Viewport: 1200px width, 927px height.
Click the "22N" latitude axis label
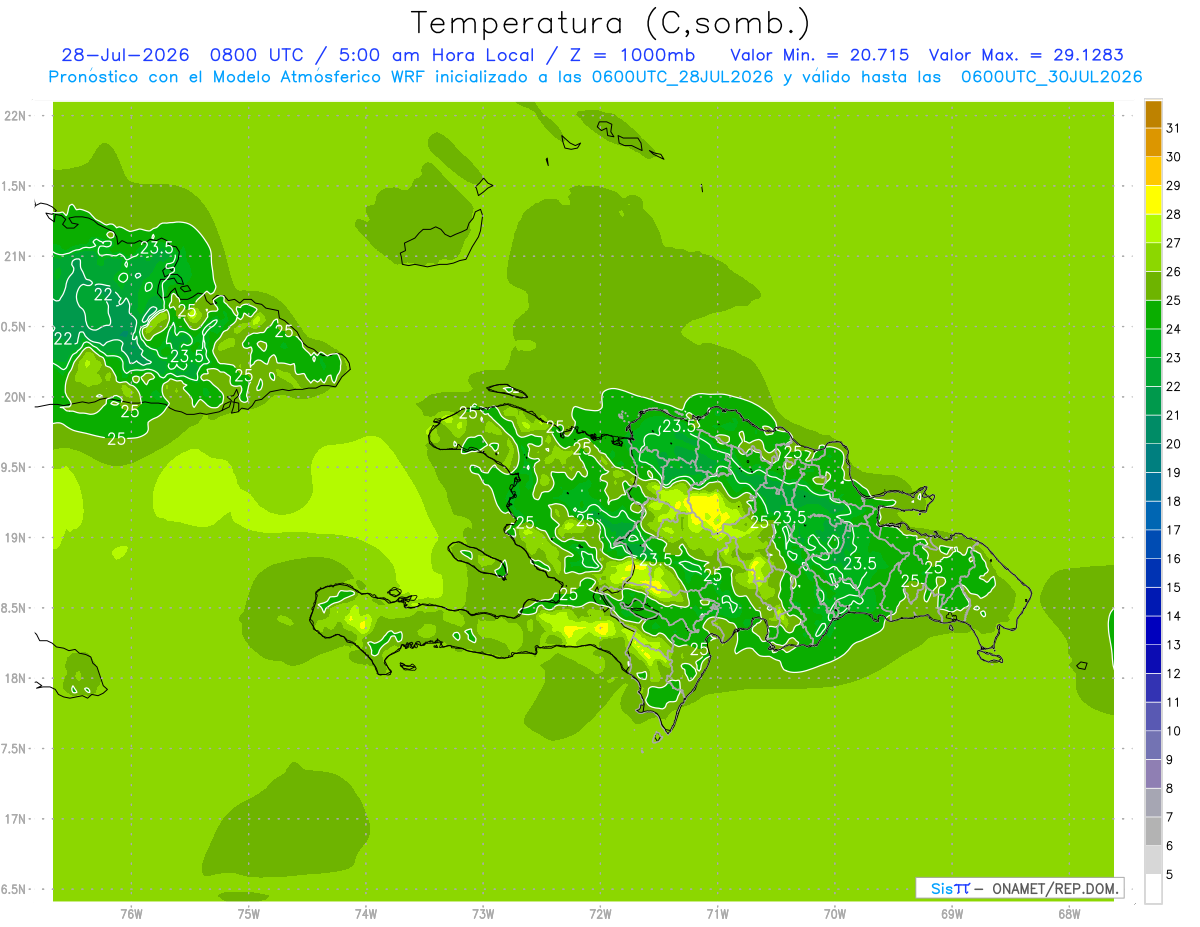pyautogui.click(x=16, y=116)
